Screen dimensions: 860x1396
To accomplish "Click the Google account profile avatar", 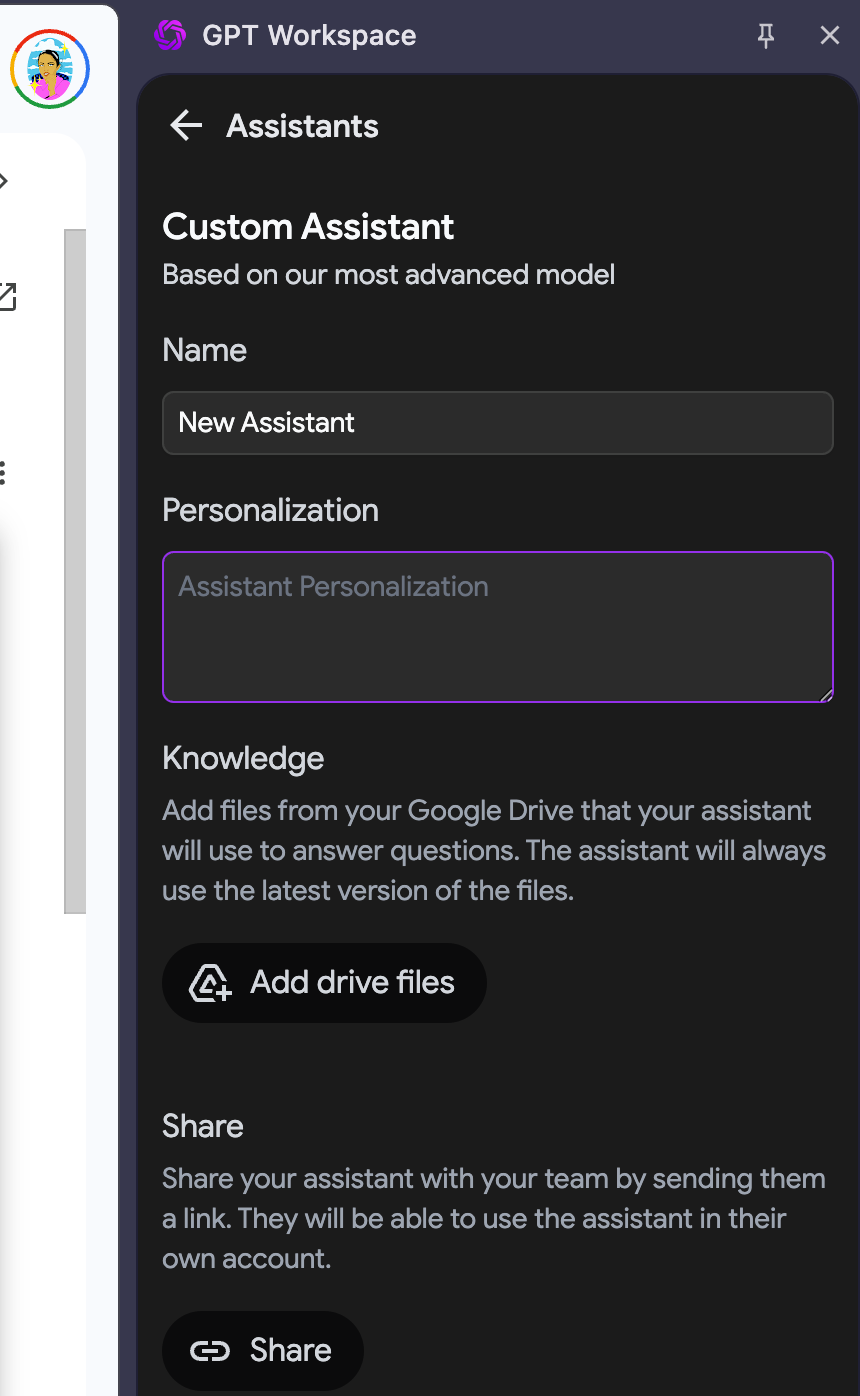I will pos(50,69).
